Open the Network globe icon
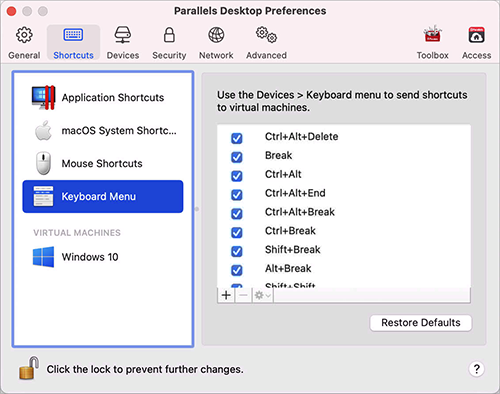Screen dimensions: 500x394 [x=216, y=35]
